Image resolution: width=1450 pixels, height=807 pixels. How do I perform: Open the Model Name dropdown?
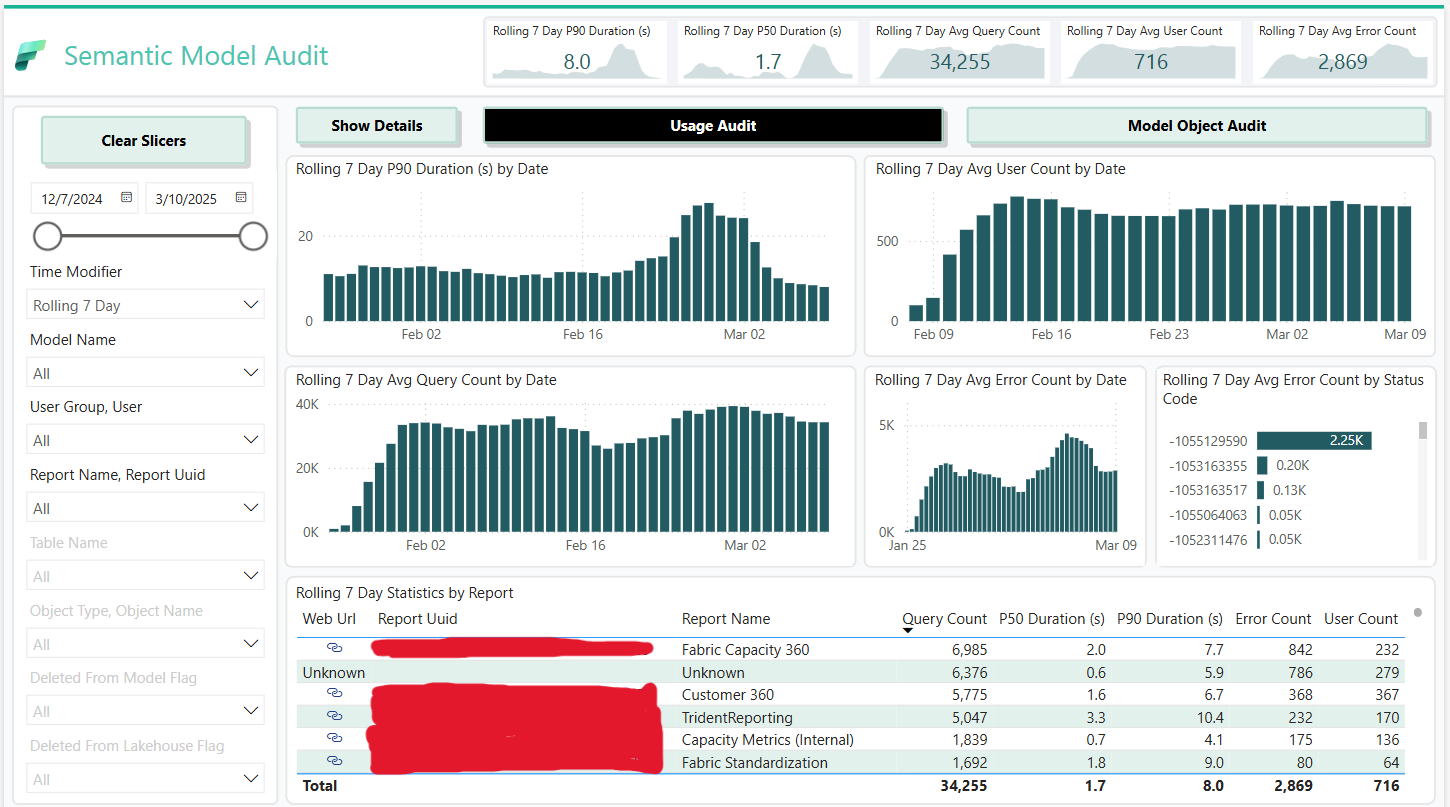point(145,372)
